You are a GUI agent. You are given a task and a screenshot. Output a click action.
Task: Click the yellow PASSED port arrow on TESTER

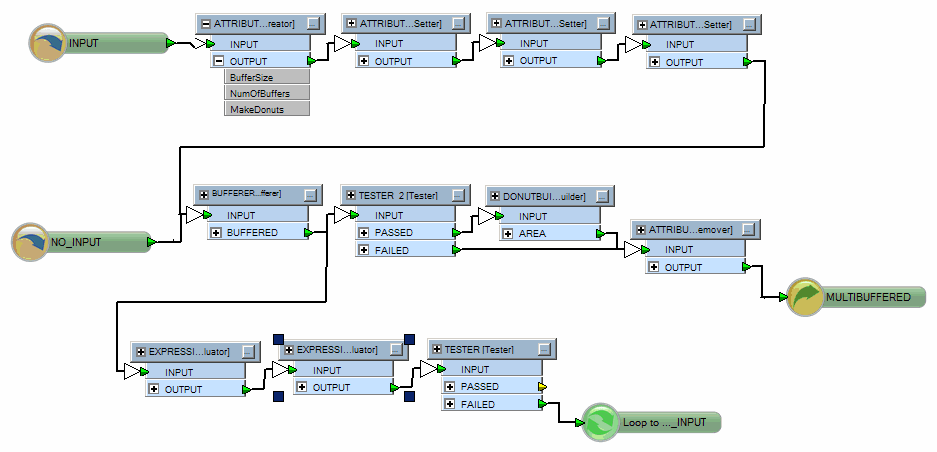(x=542, y=386)
